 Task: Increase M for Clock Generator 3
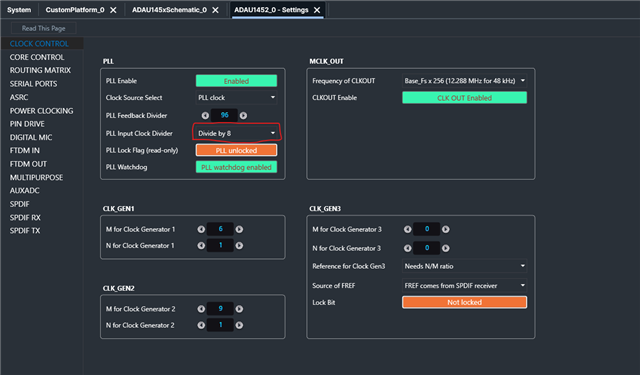446,229
